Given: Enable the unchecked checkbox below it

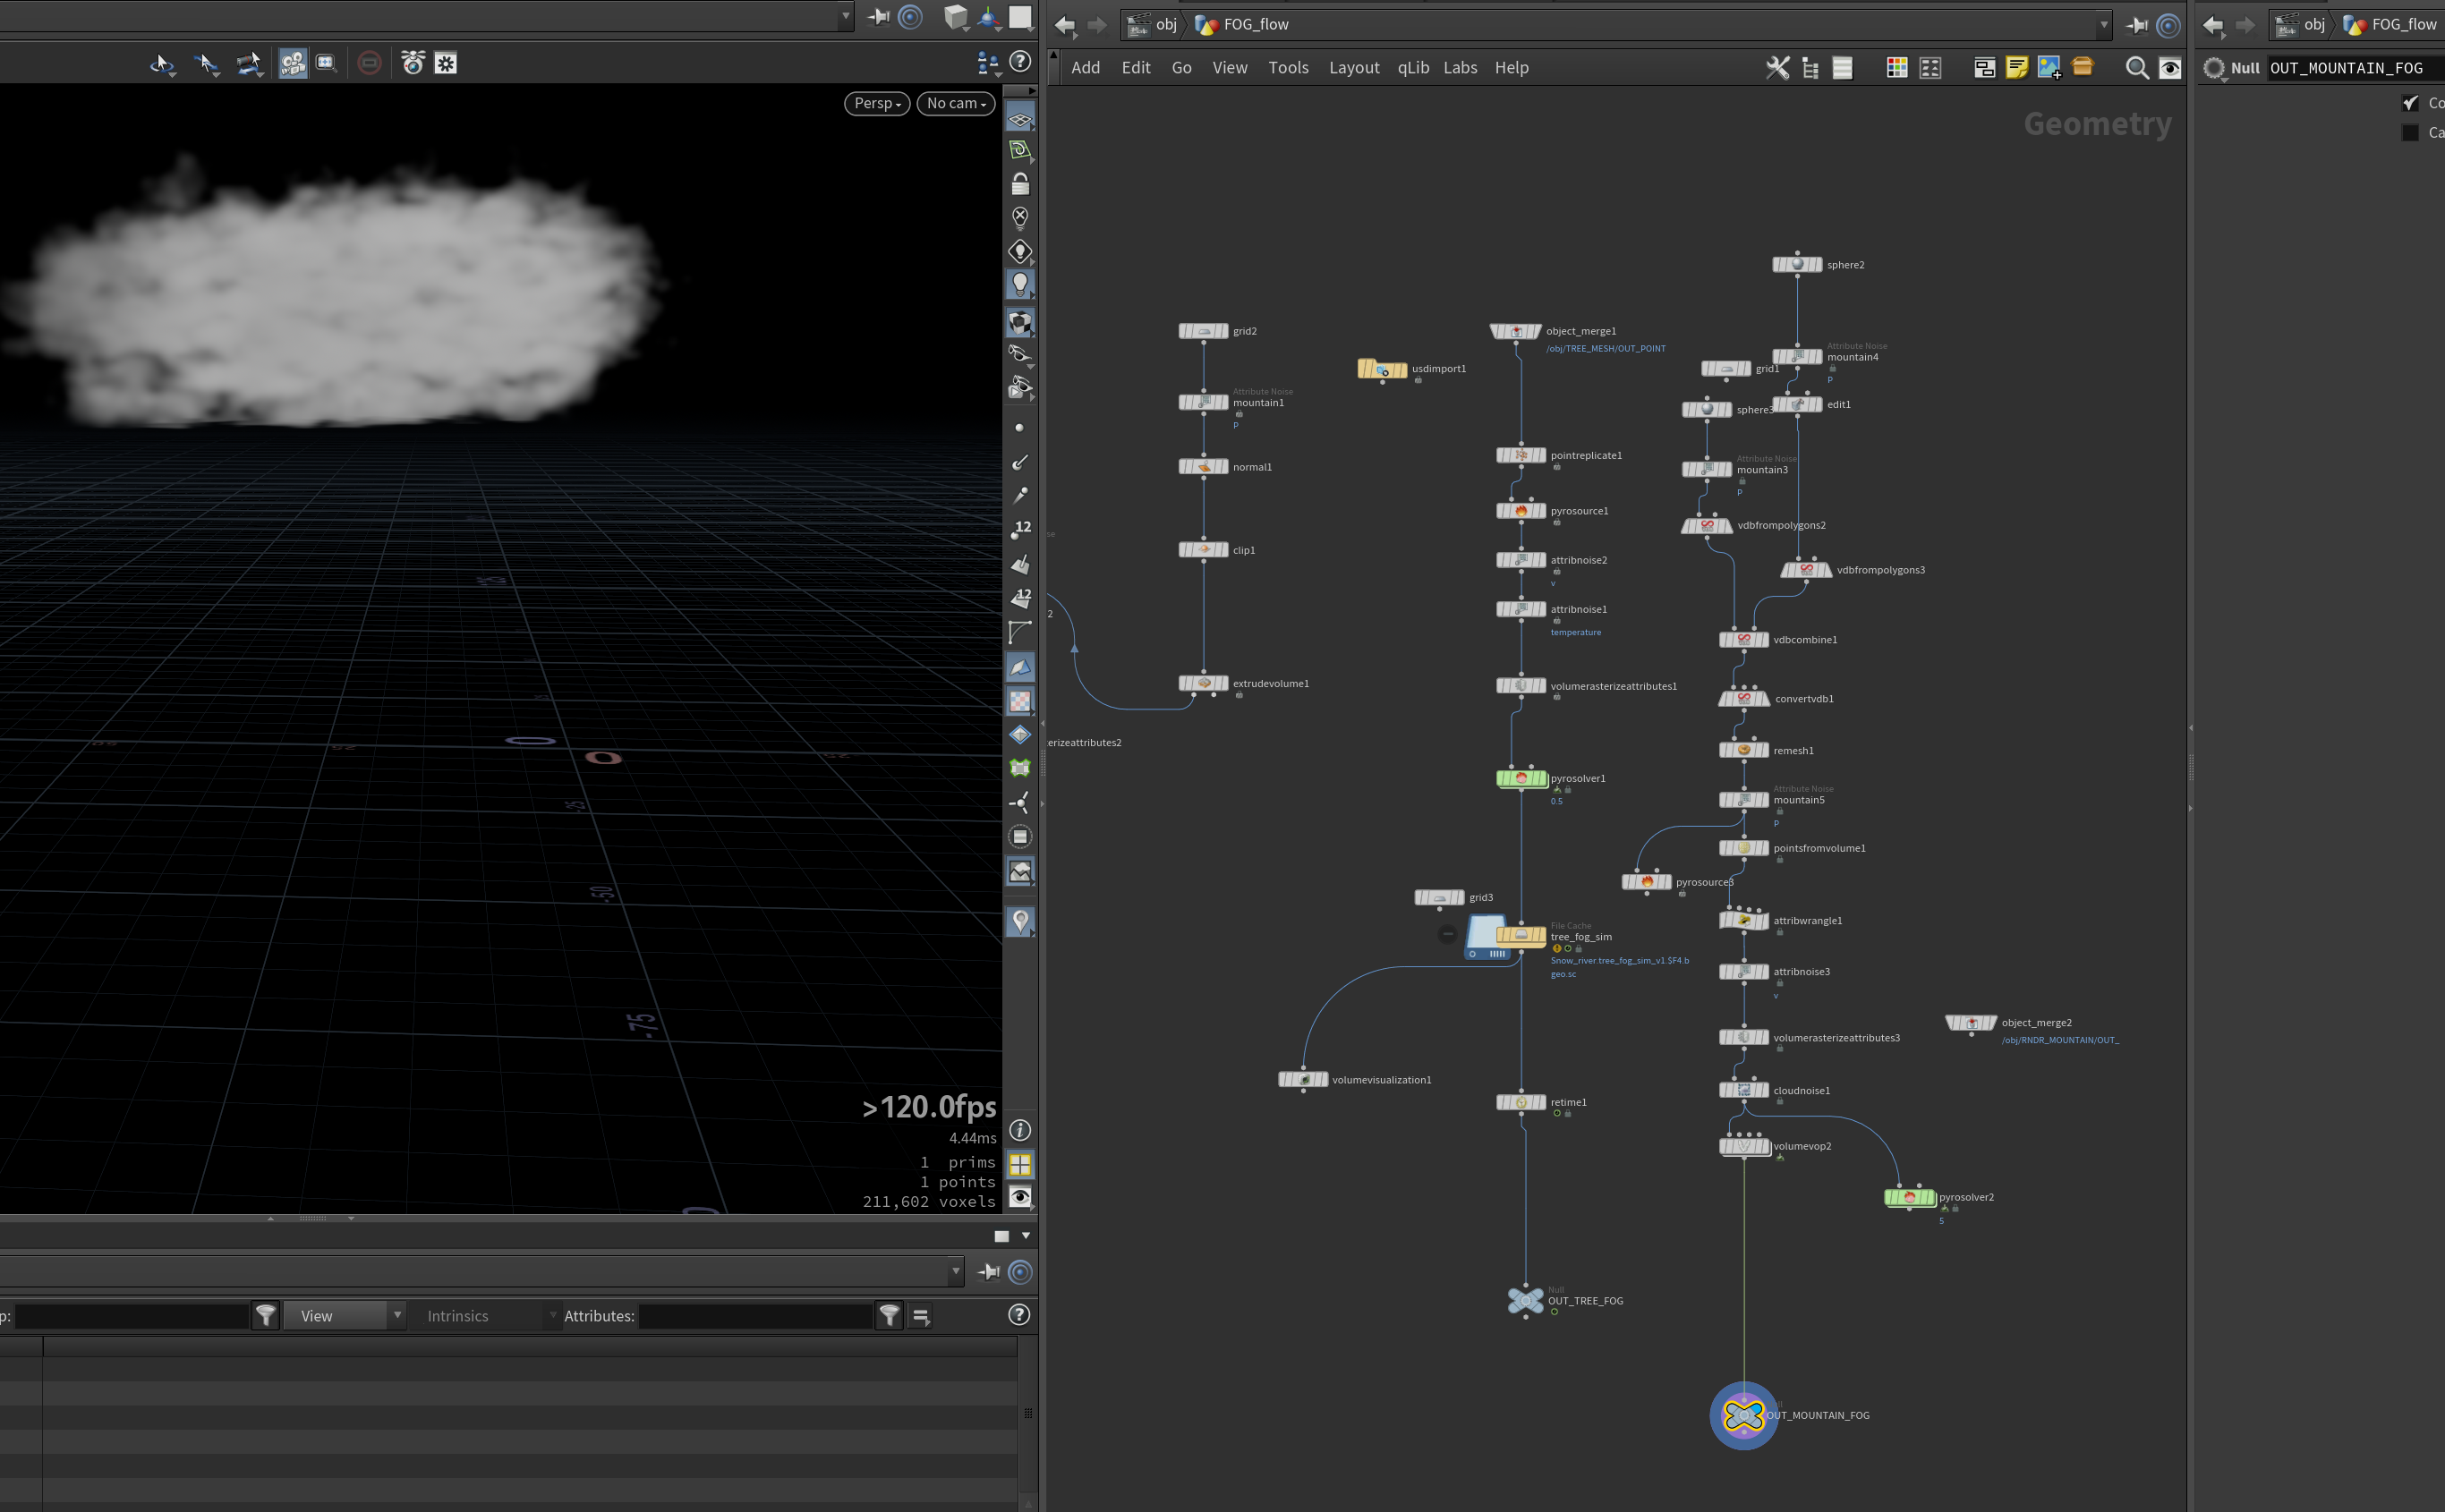Looking at the screenshot, I should click(x=2410, y=132).
